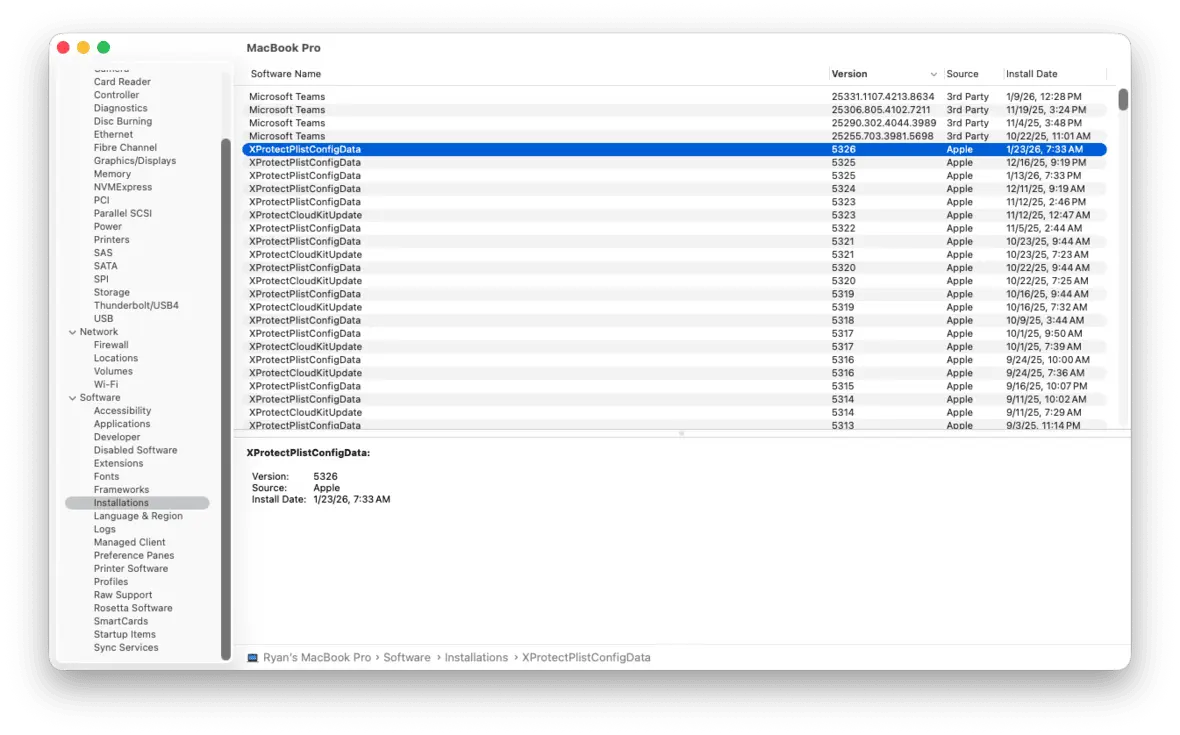Collapse the Network section in the sidebar

click(71, 331)
